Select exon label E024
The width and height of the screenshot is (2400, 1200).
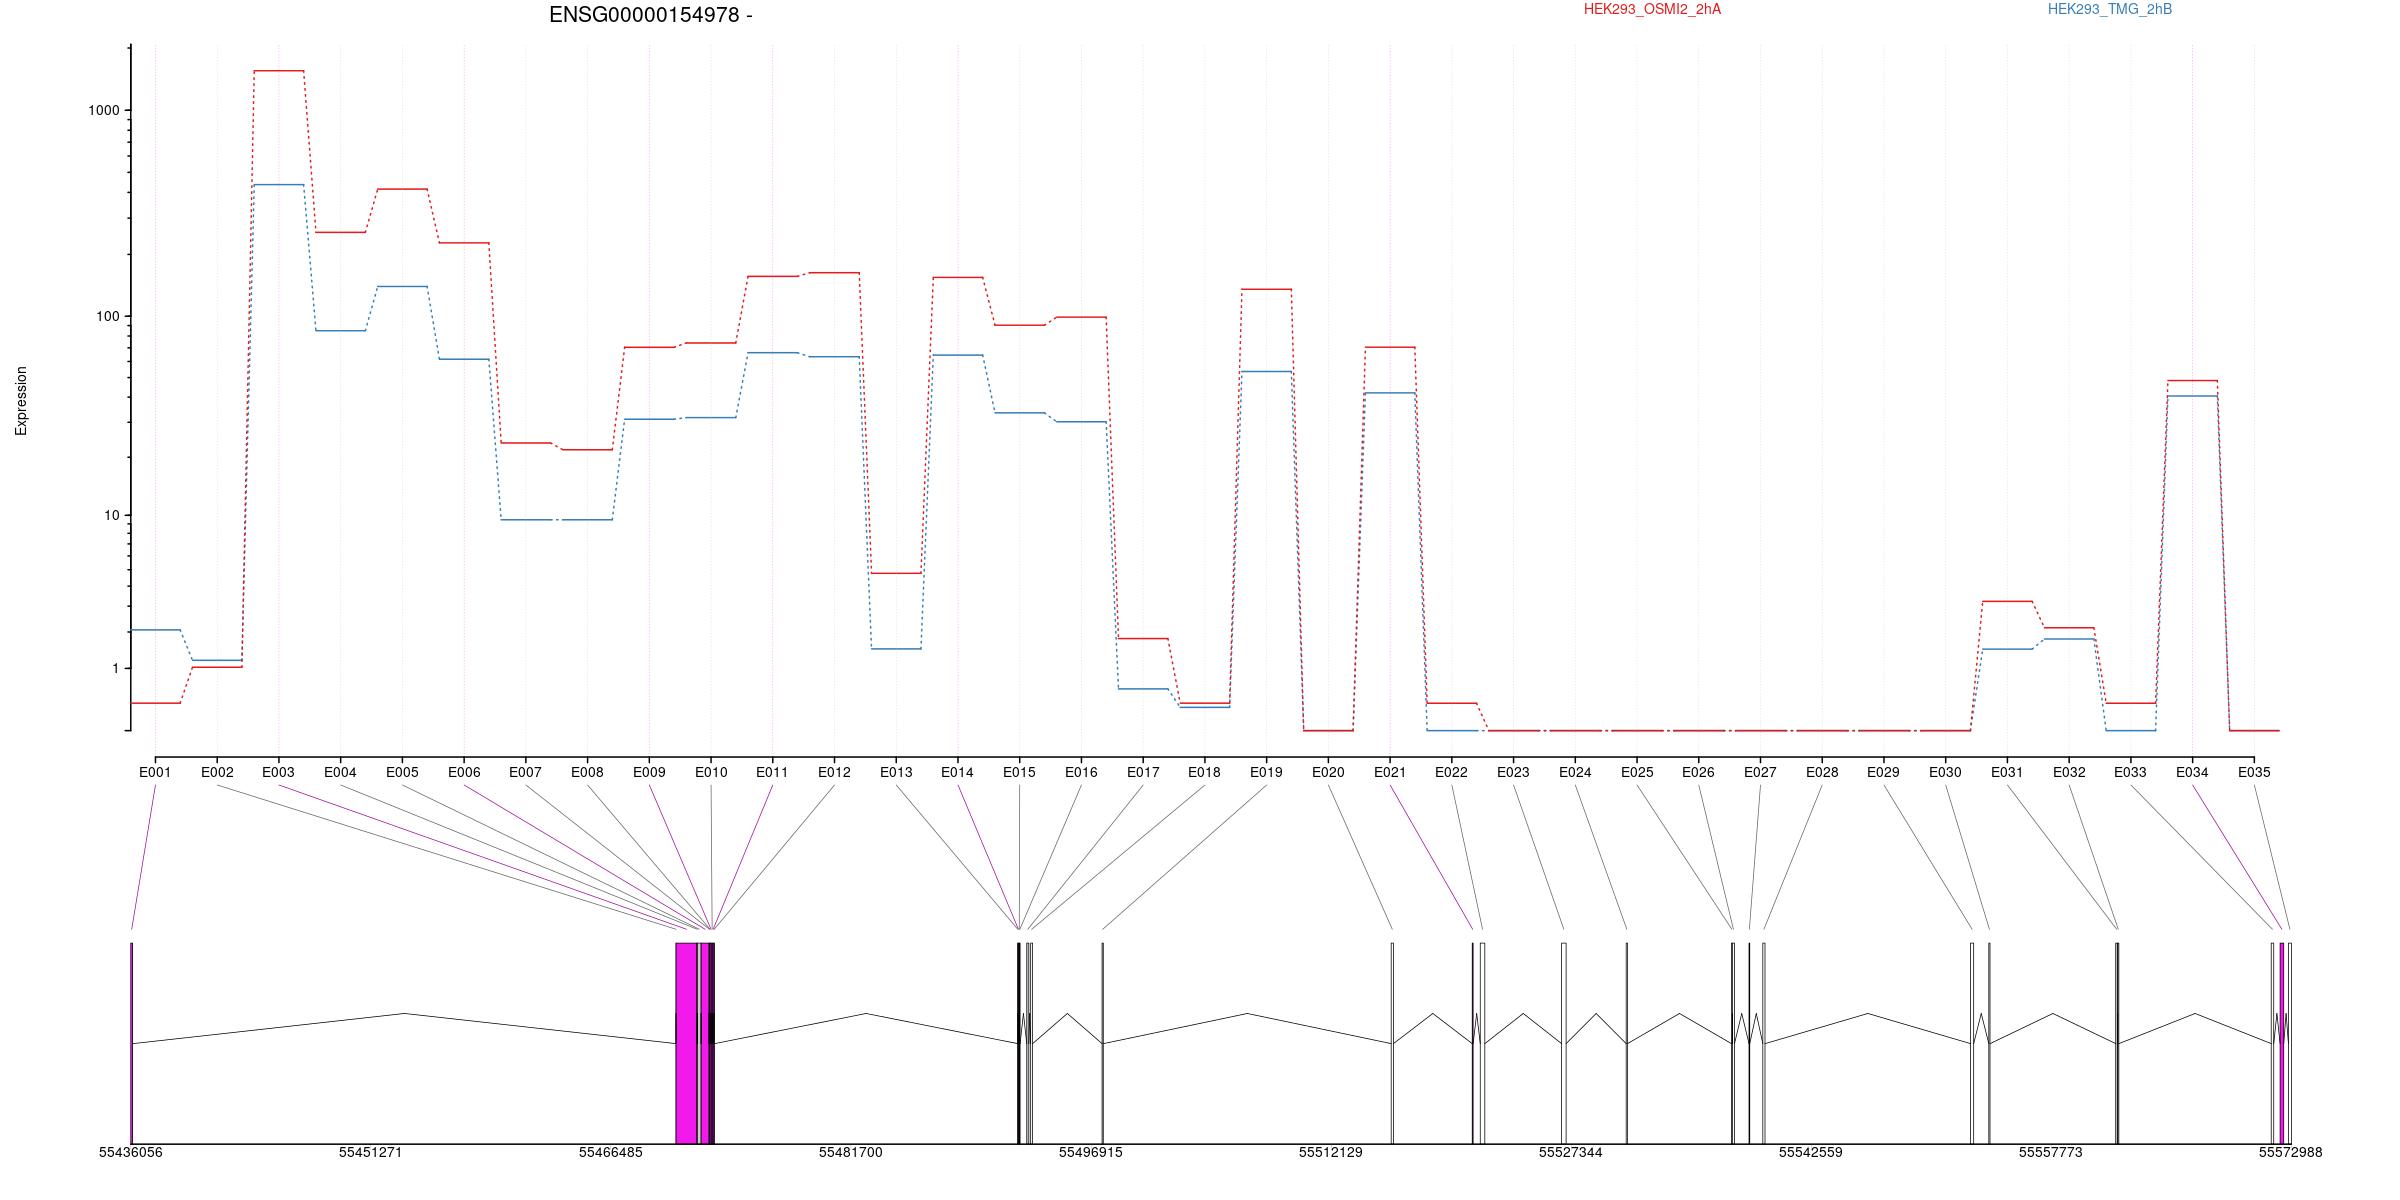1575,772
